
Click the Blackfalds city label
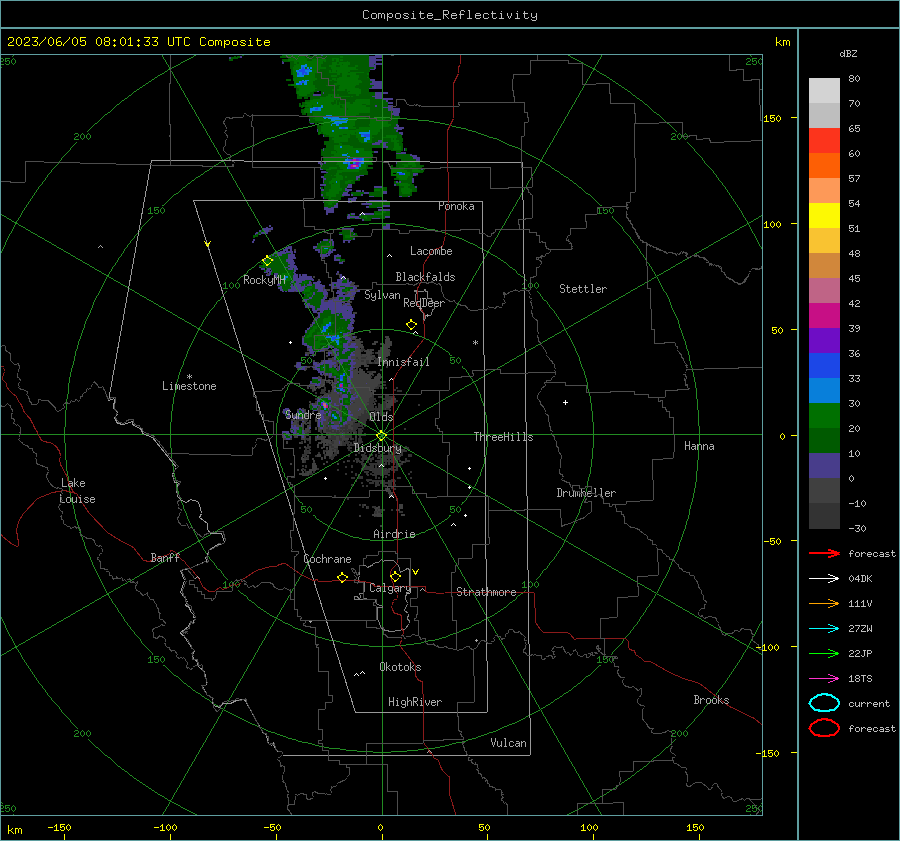425,277
